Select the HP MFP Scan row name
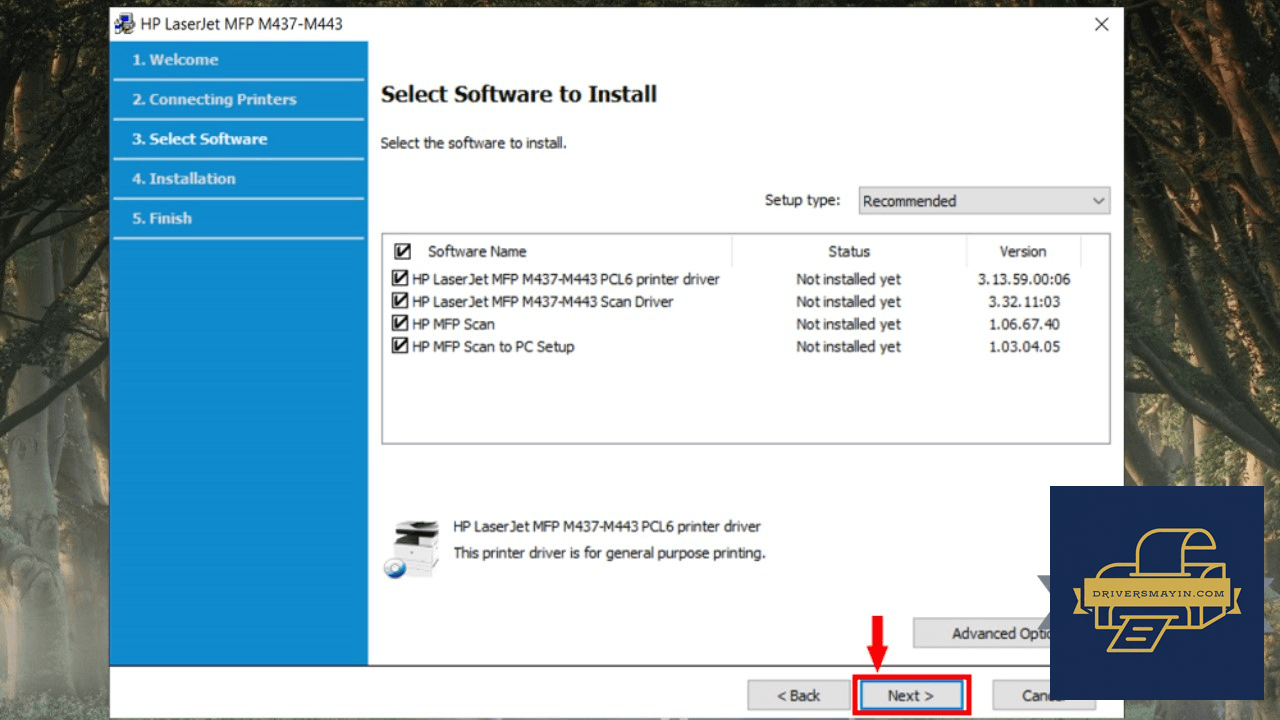The image size is (1280, 720). pos(453,324)
